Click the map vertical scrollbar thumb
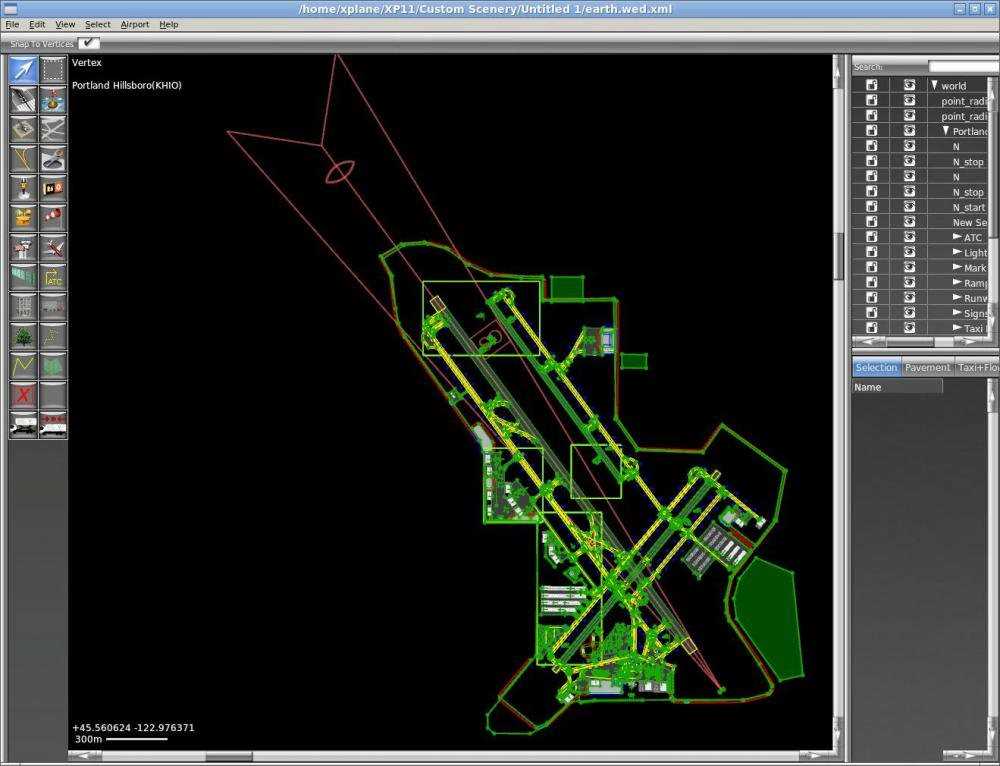This screenshot has height=766, width=1000. 839,256
